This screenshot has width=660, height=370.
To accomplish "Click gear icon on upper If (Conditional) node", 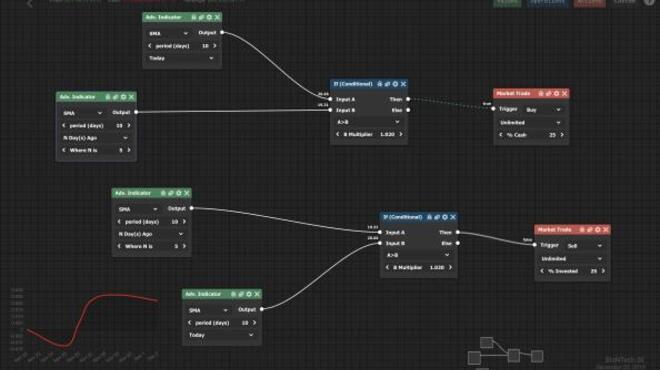I will pos(395,84).
